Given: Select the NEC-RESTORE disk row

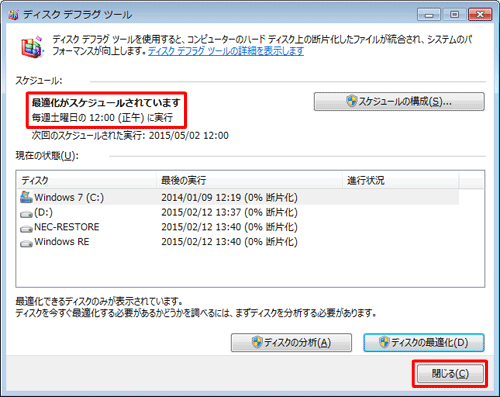Looking at the screenshot, I should pyautogui.click(x=238, y=227).
